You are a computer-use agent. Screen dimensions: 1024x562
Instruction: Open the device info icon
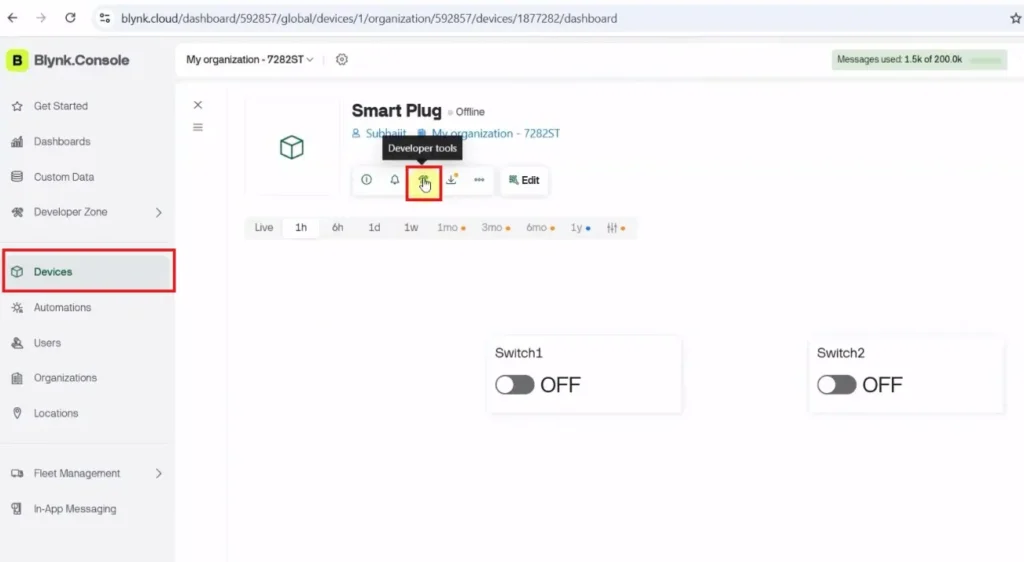point(366,180)
